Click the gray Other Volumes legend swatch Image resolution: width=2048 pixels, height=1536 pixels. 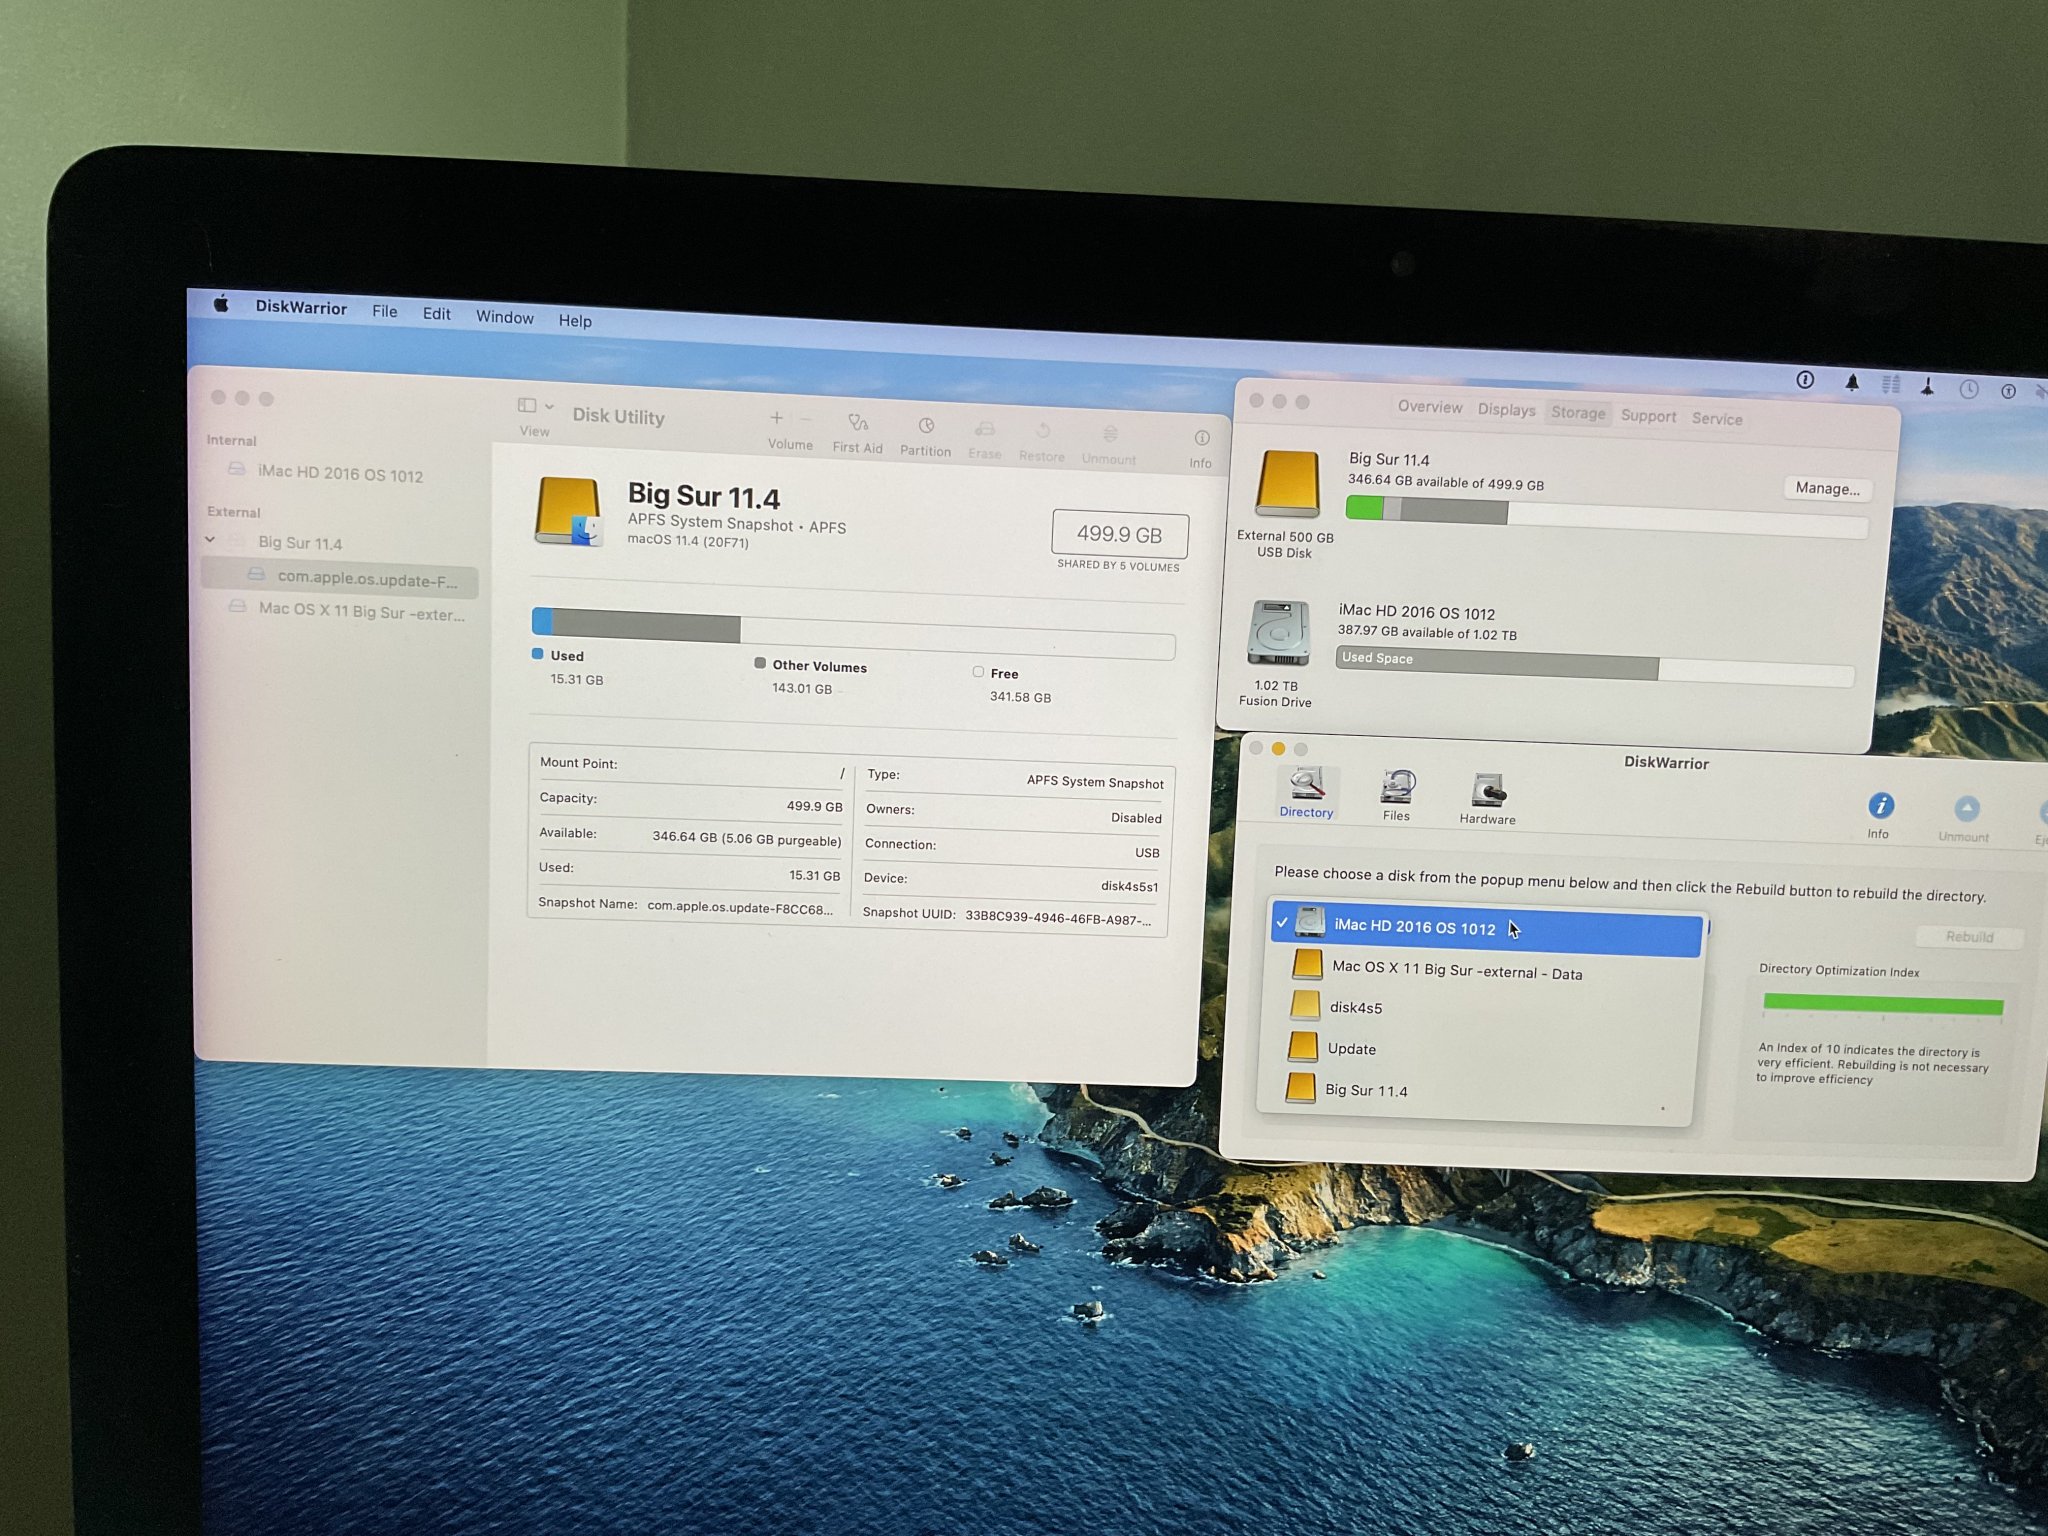760,663
